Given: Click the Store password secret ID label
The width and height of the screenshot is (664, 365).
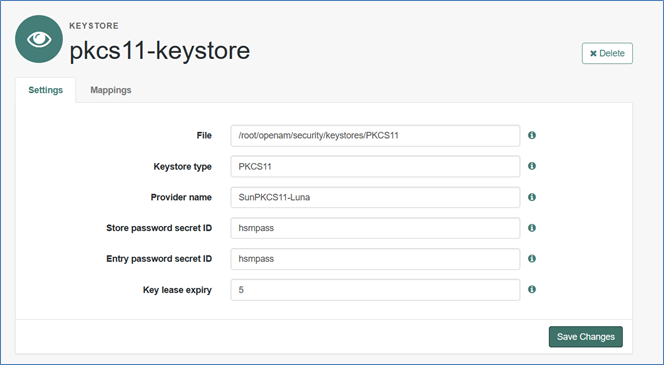Looking at the screenshot, I should pos(159,228).
